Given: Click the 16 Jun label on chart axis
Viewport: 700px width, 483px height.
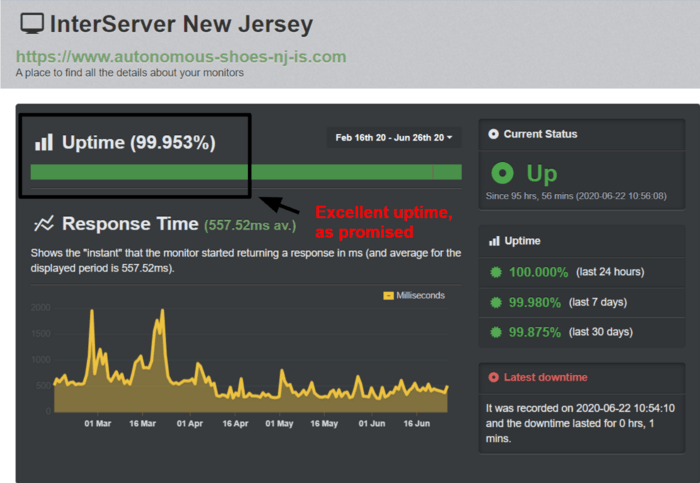Looking at the screenshot, I should point(417,423).
